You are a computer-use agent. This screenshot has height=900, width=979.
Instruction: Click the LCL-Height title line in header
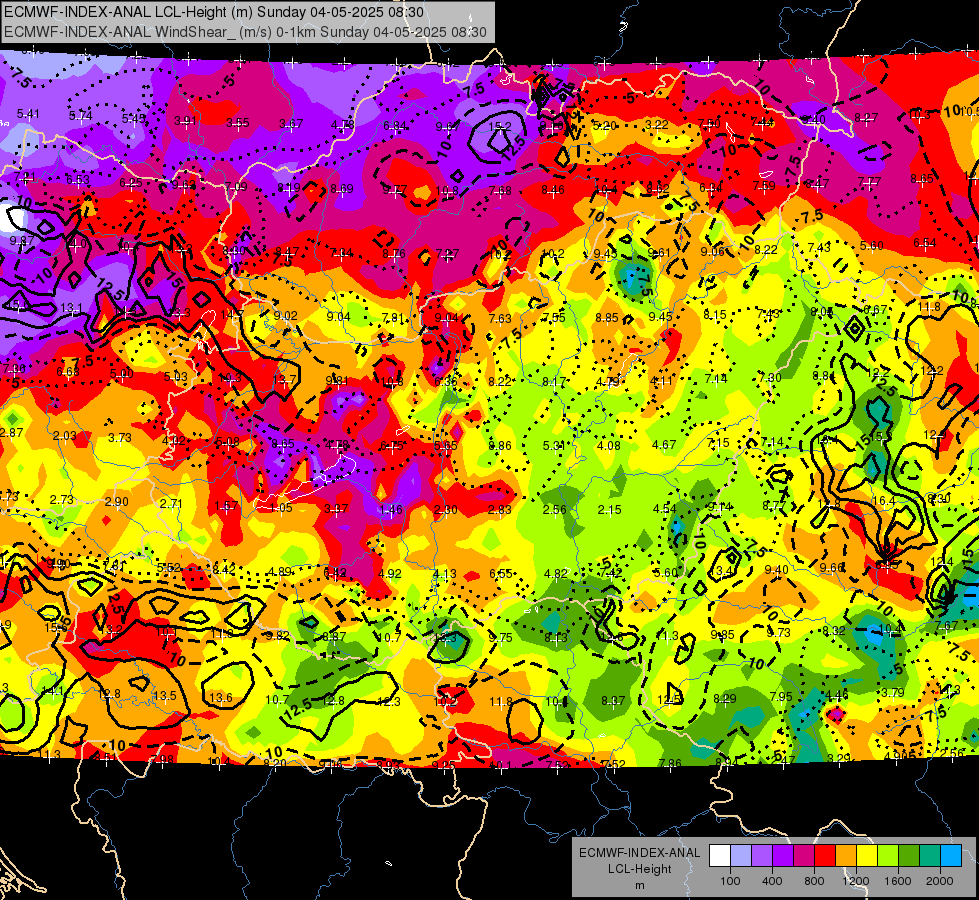tap(214, 12)
